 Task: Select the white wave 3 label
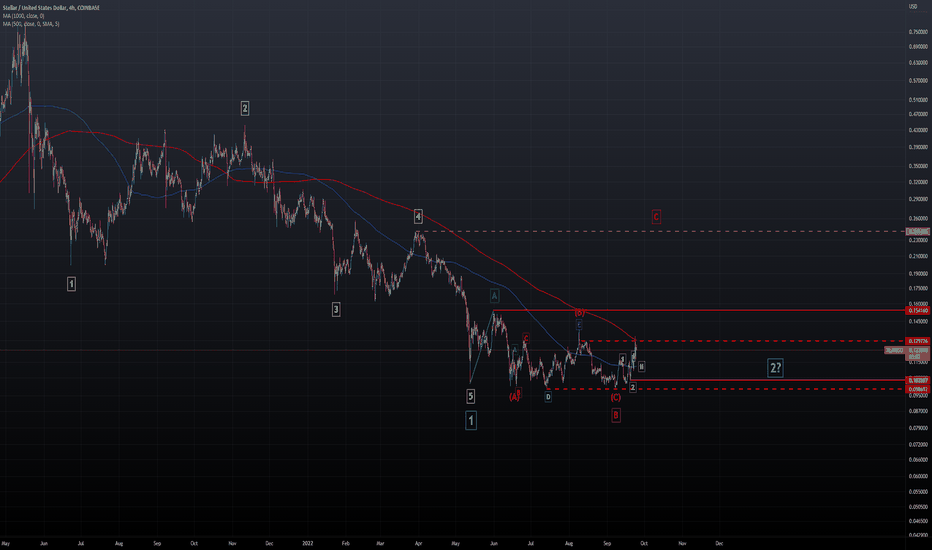[x=336, y=309]
